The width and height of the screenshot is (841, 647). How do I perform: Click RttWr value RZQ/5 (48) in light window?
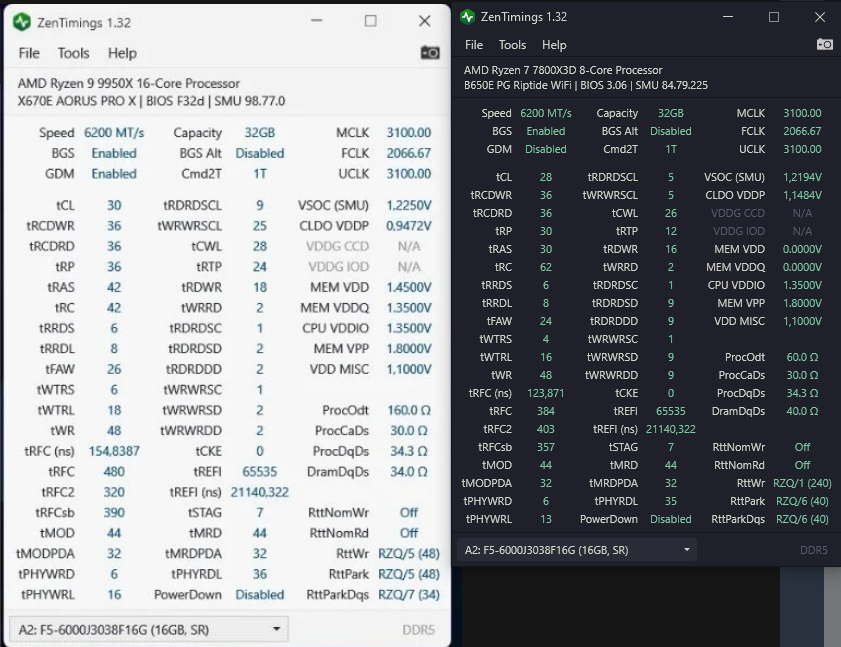[x=409, y=554]
